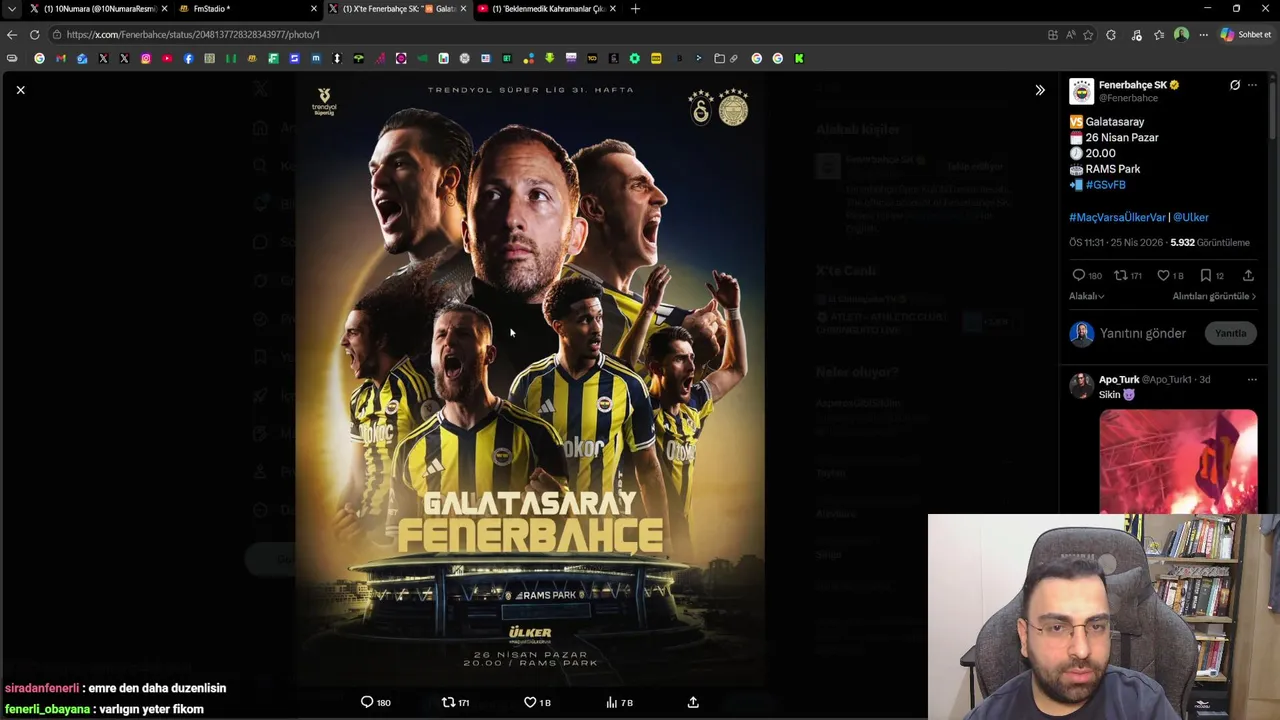The width and height of the screenshot is (1280, 720).
Task: Click the reply icon below the photo
Action: pos(367,702)
